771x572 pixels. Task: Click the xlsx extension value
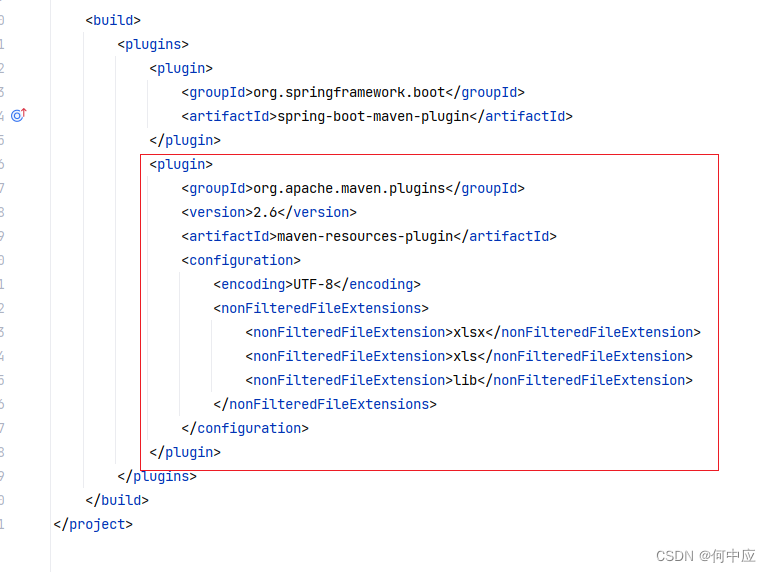[469, 332]
